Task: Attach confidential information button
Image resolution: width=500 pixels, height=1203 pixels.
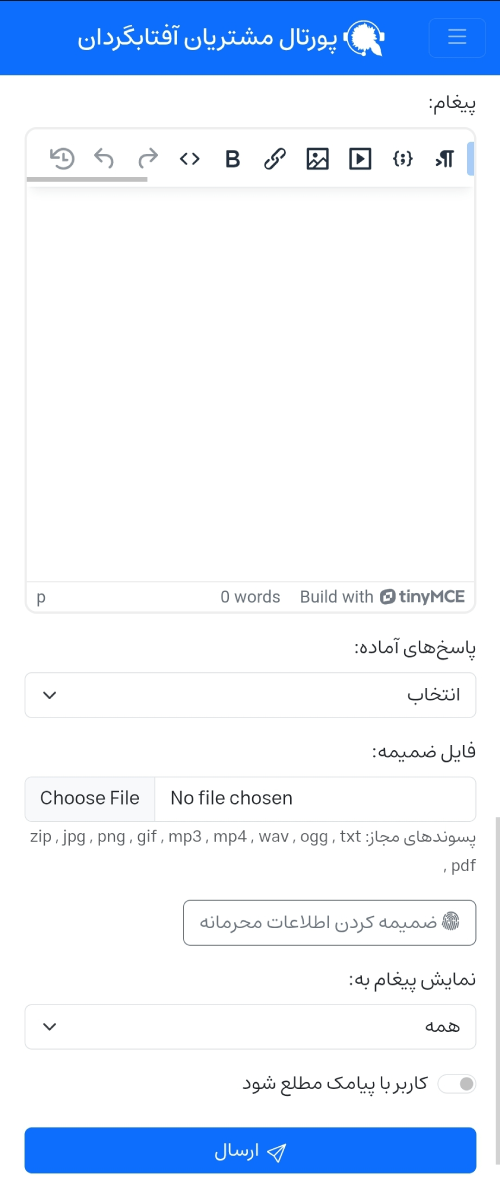Action: (x=330, y=922)
